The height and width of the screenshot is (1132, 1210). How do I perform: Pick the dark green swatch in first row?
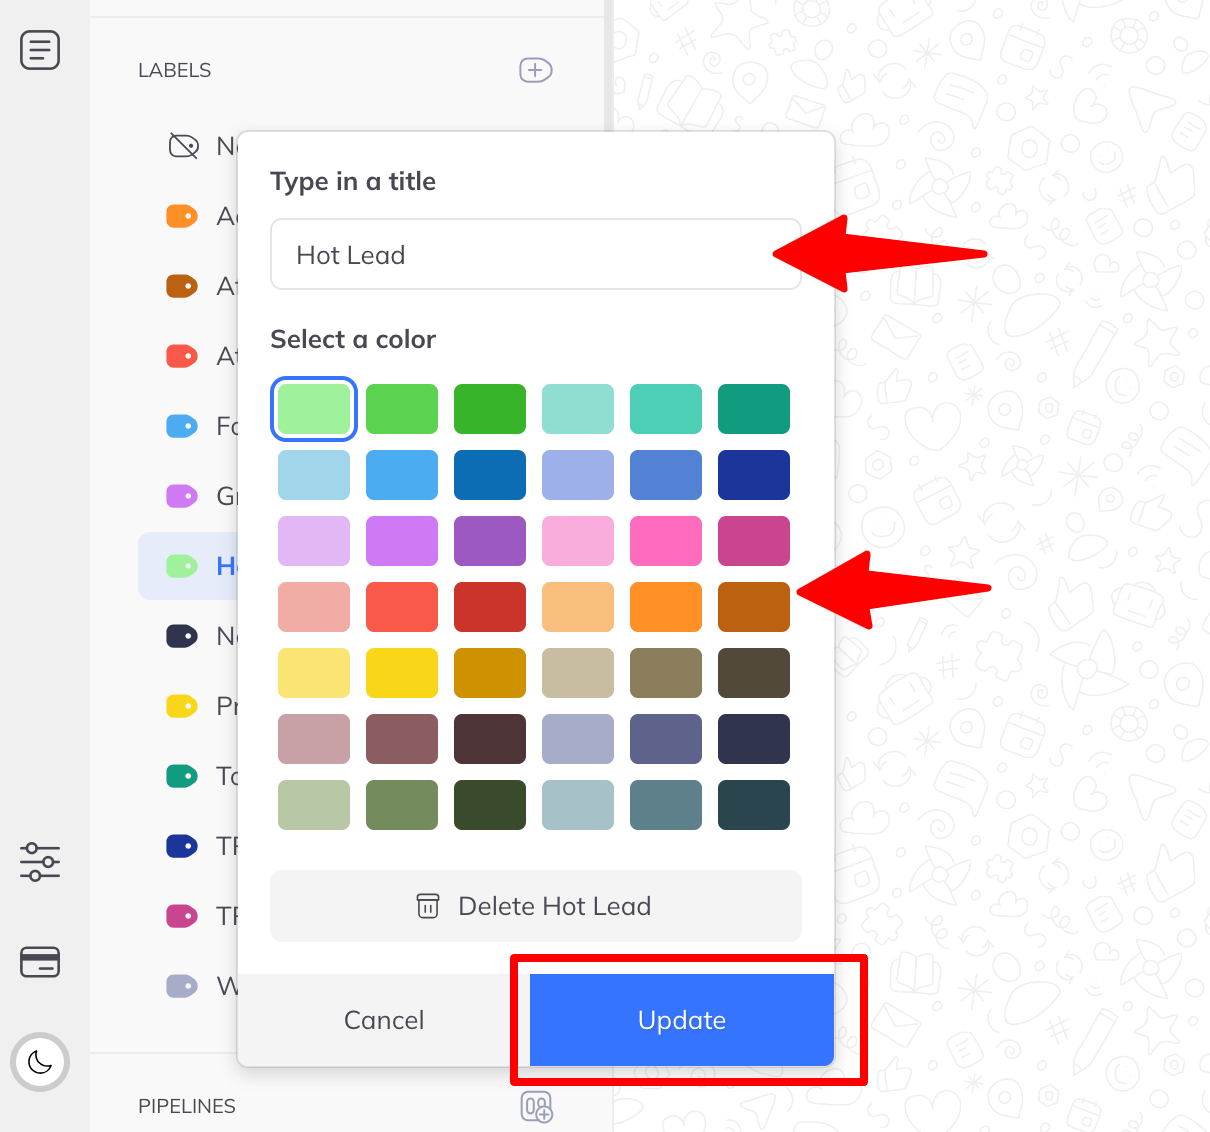tap(490, 409)
